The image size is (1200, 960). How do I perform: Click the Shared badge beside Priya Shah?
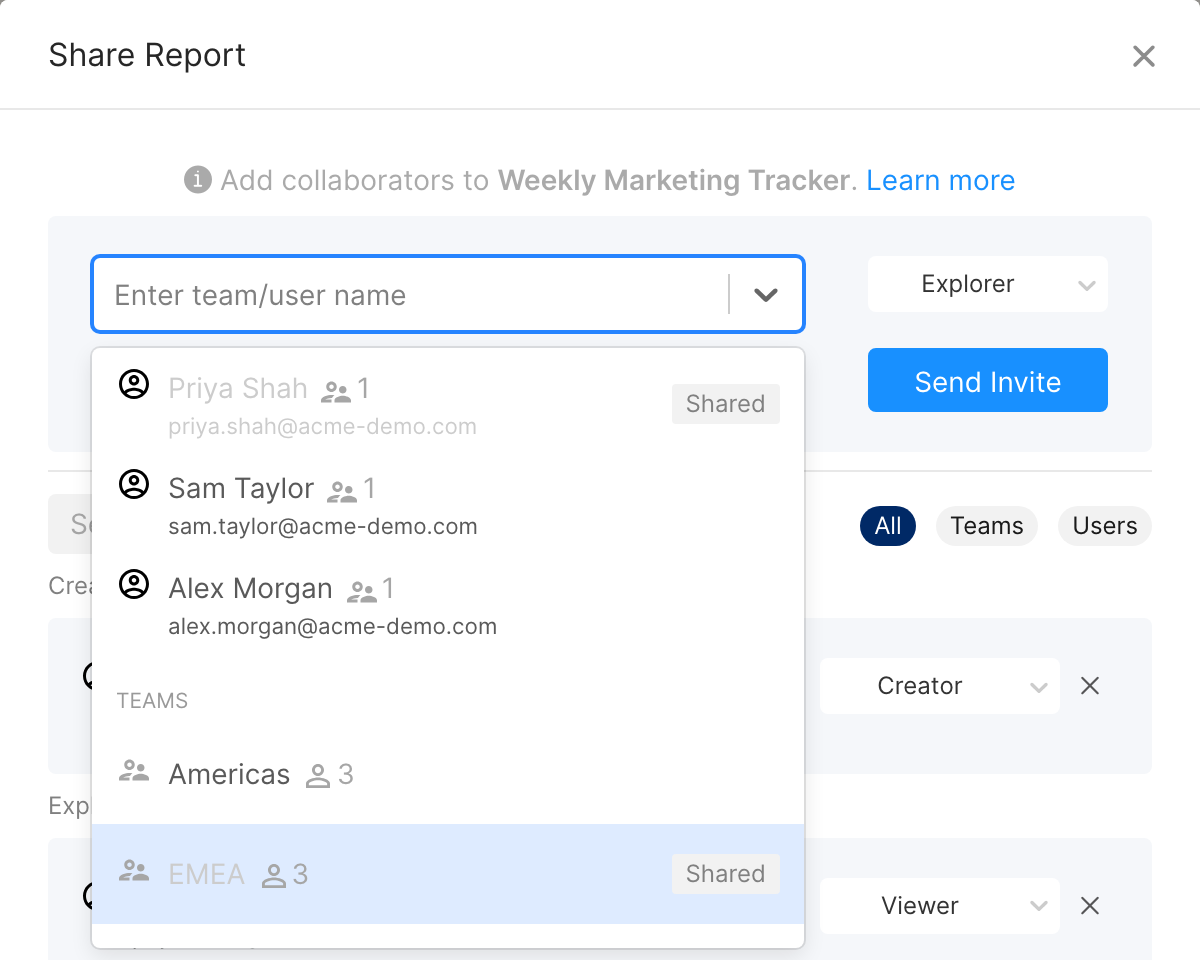point(725,404)
